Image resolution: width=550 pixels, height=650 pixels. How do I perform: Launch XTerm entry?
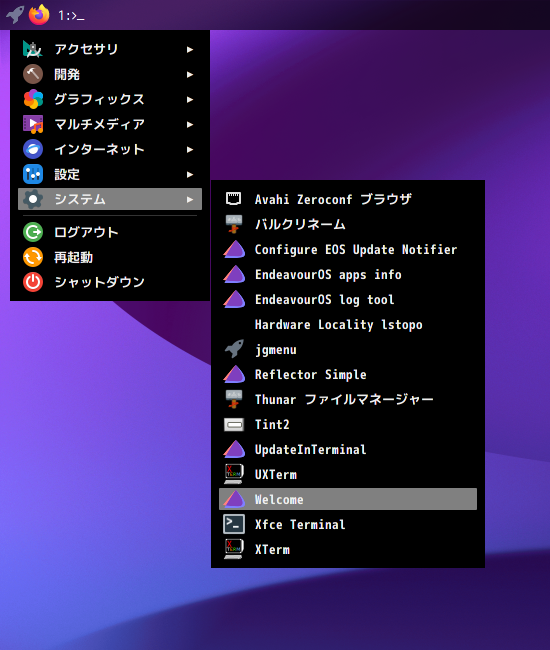(348, 549)
